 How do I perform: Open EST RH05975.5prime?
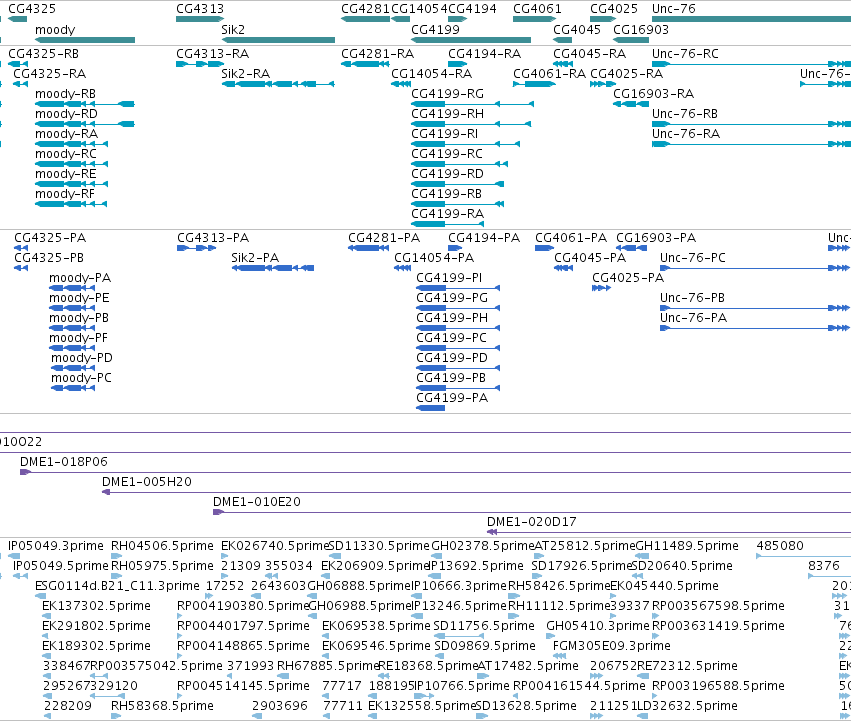point(116,576)
